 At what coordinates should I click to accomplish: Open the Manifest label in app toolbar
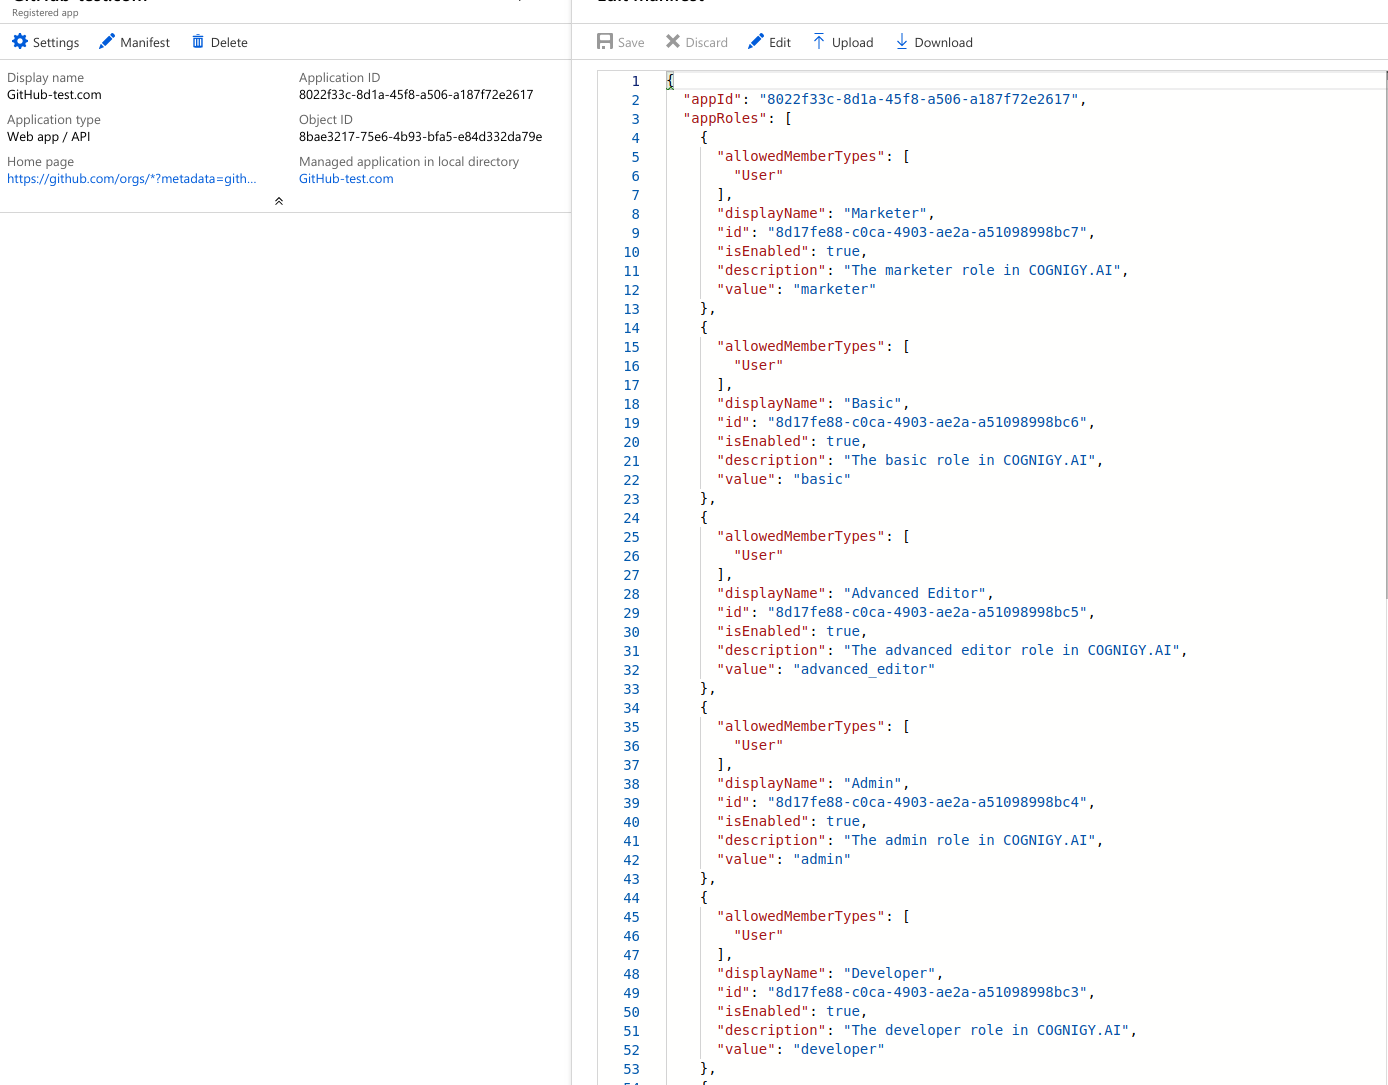point(145,43)
